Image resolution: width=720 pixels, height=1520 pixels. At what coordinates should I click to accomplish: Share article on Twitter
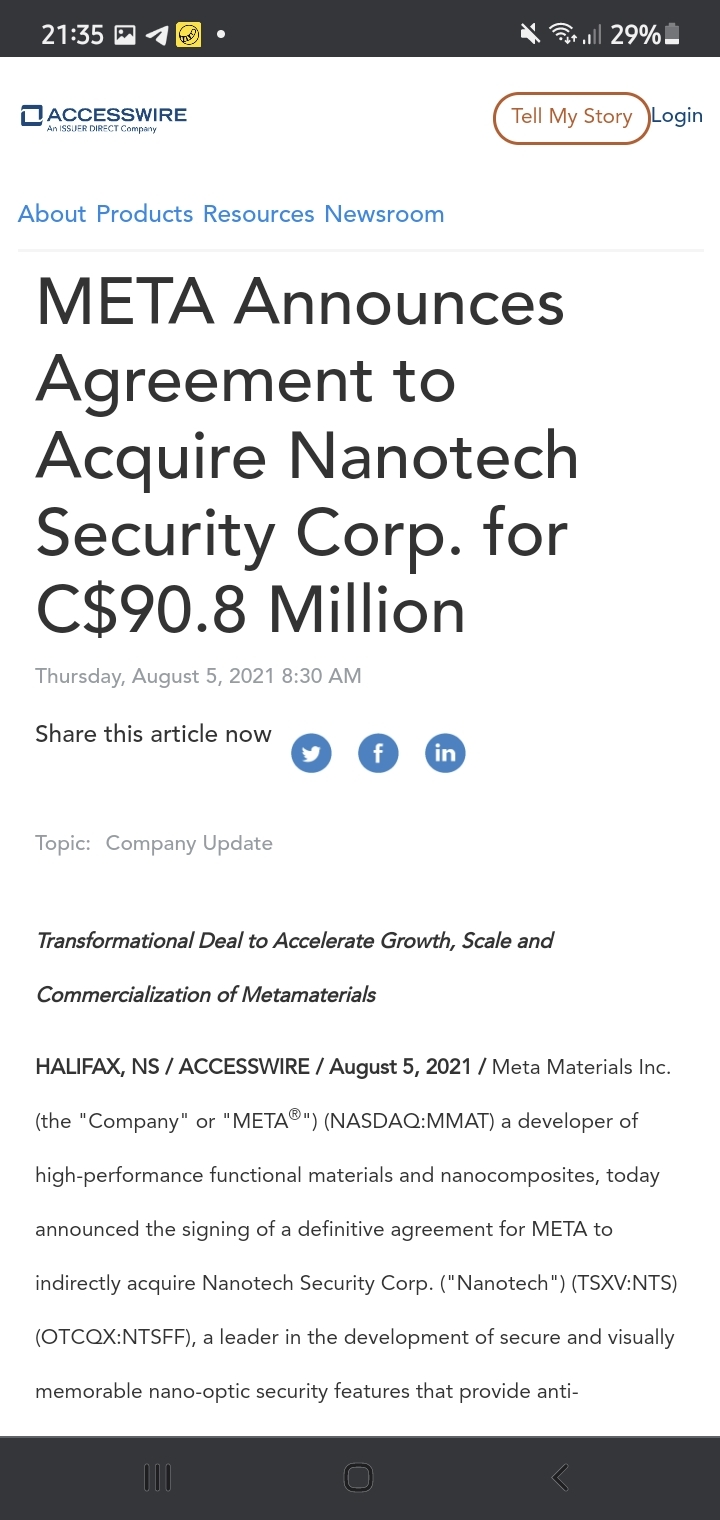[311, 753]
